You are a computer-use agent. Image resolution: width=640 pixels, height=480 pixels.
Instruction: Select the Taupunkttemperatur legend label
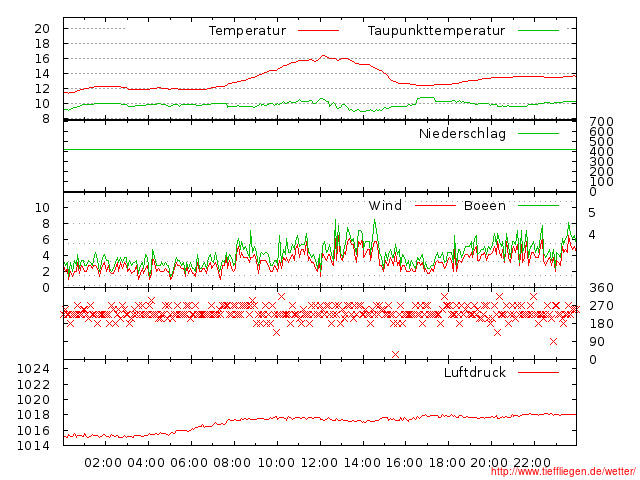(436, 31)
